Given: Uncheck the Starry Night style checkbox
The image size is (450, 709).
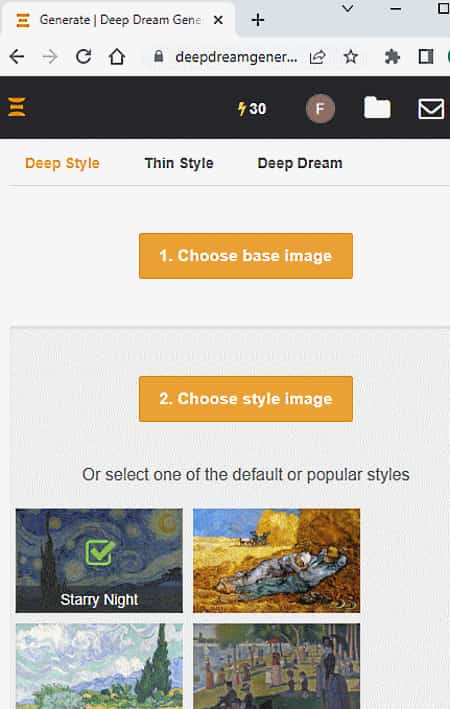Looking at the screenshot, I should (99, 553).
